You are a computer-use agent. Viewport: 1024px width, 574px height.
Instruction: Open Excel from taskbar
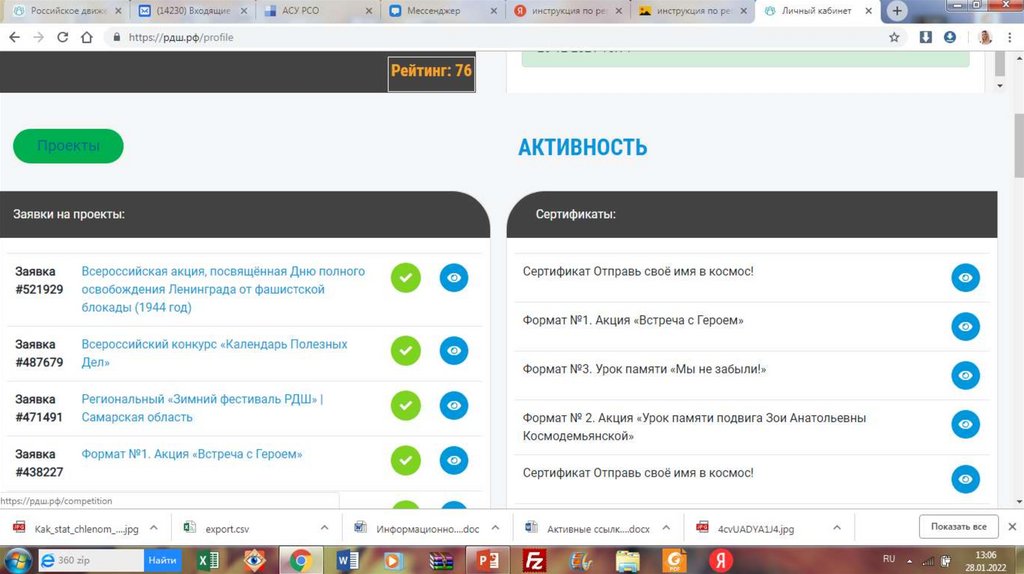point(209,560)
